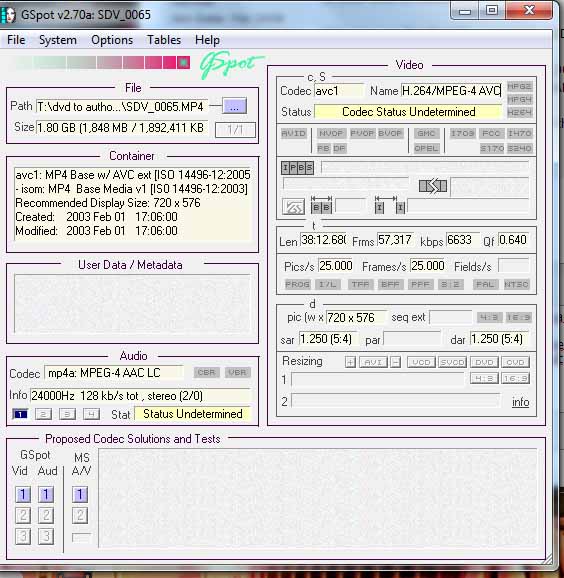Image resolution: width=564 pixels, height=578 pixels.
Task: Click the video Codec field 'avc1'
Action: click(x=338, y=91)
